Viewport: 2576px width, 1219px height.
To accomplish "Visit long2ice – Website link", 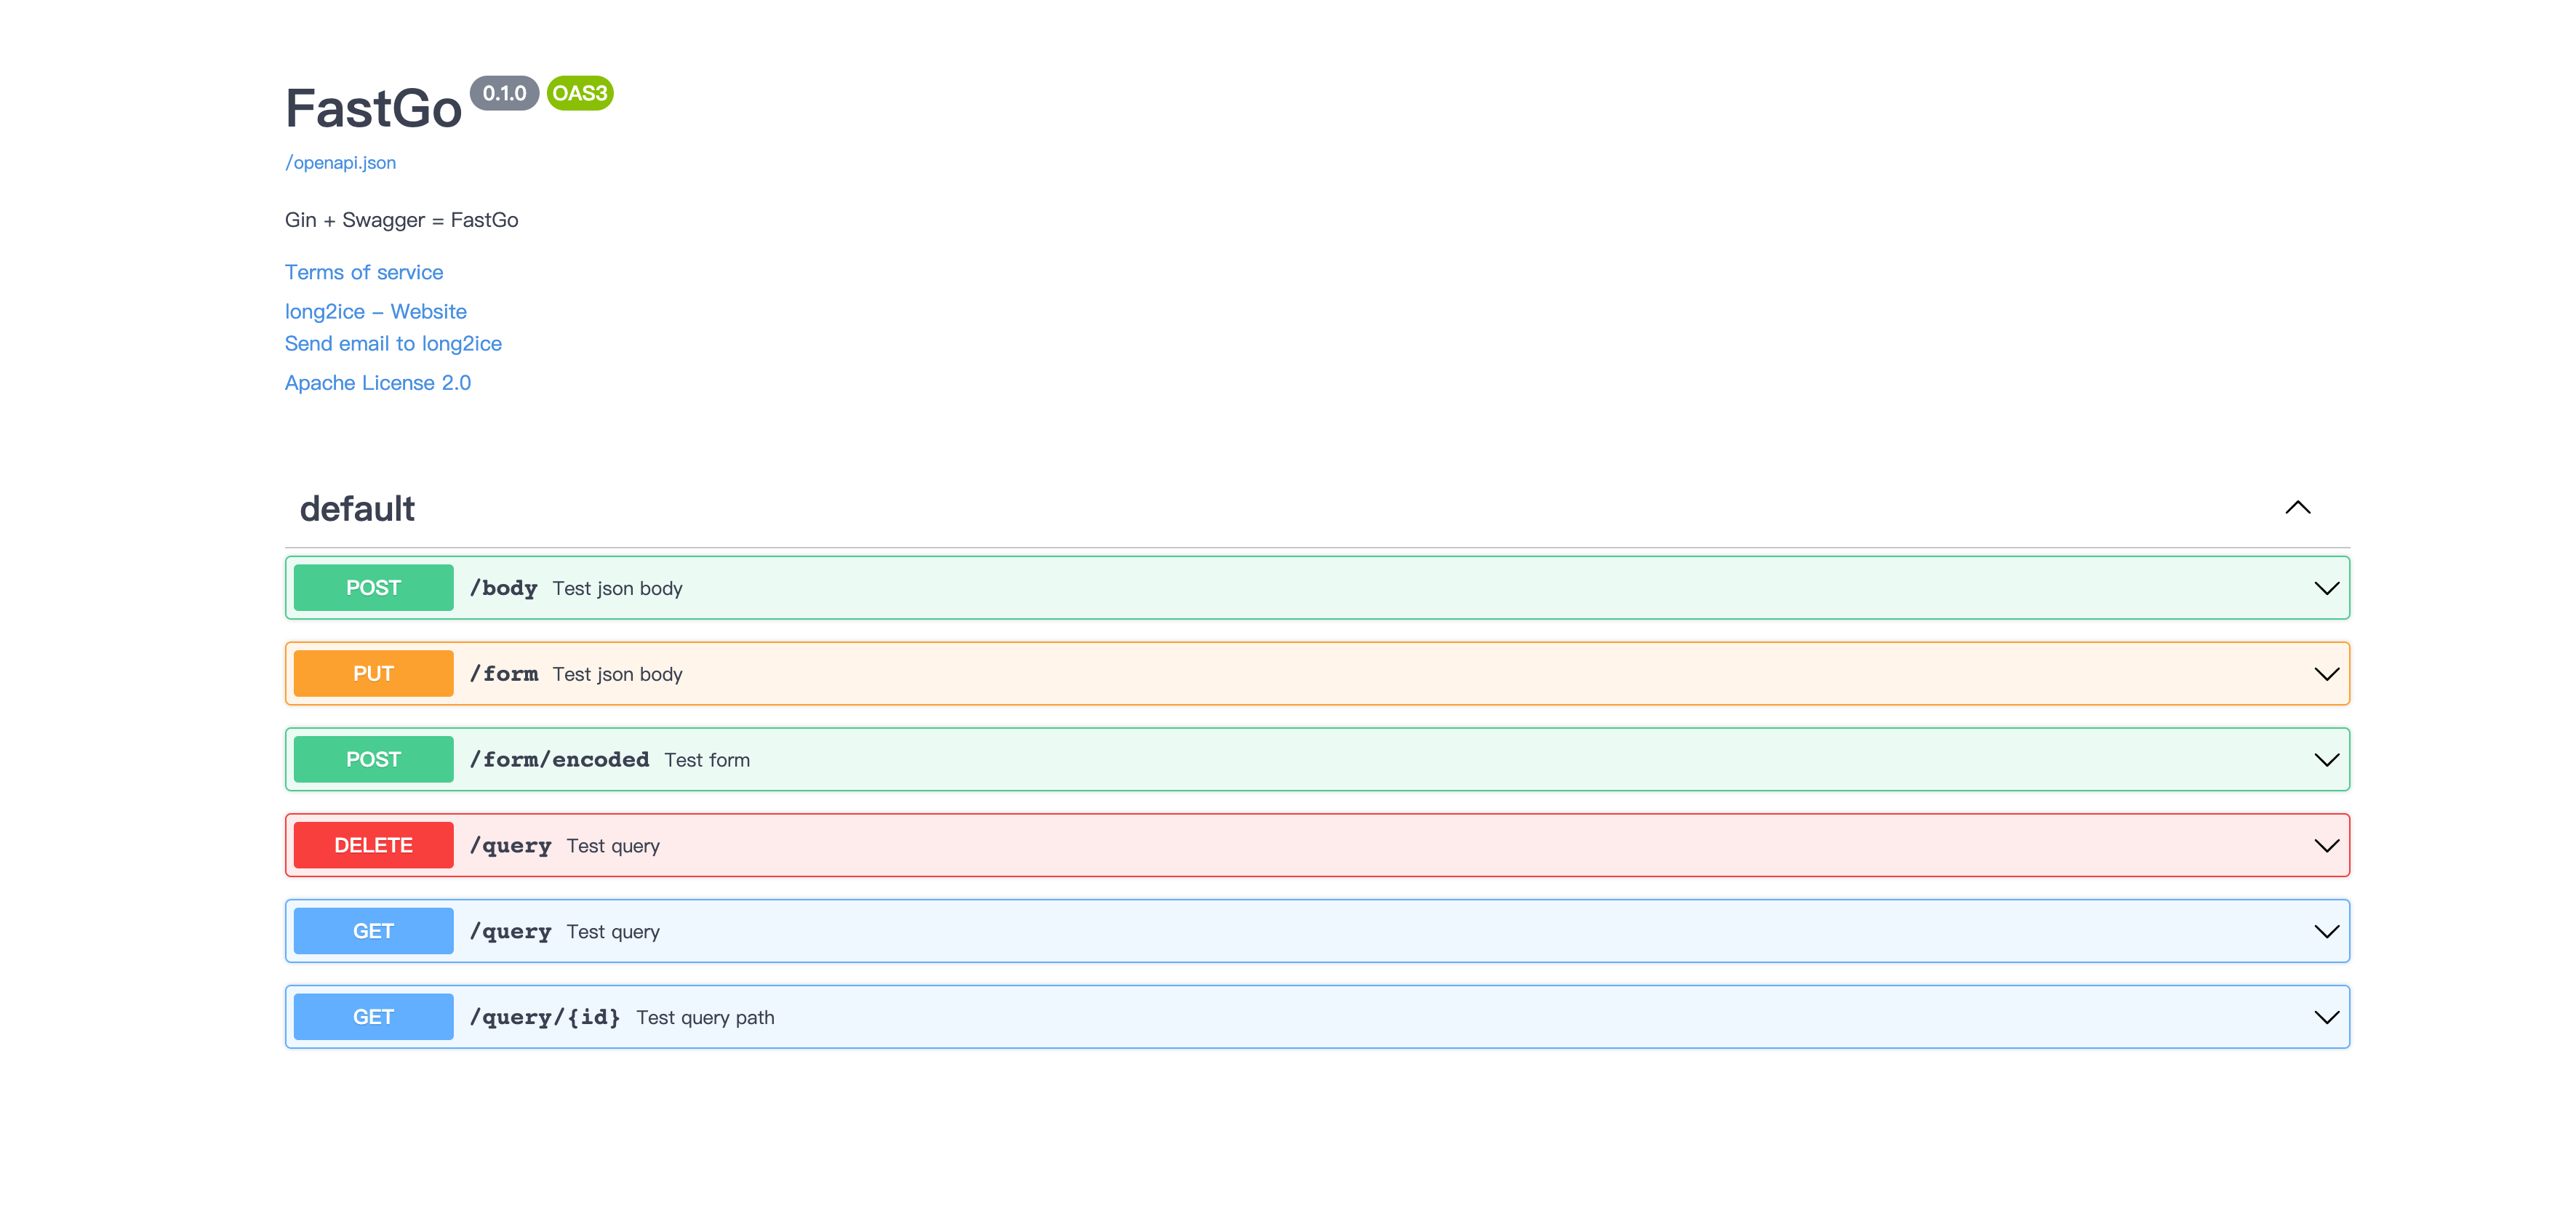I will (375, 312).
